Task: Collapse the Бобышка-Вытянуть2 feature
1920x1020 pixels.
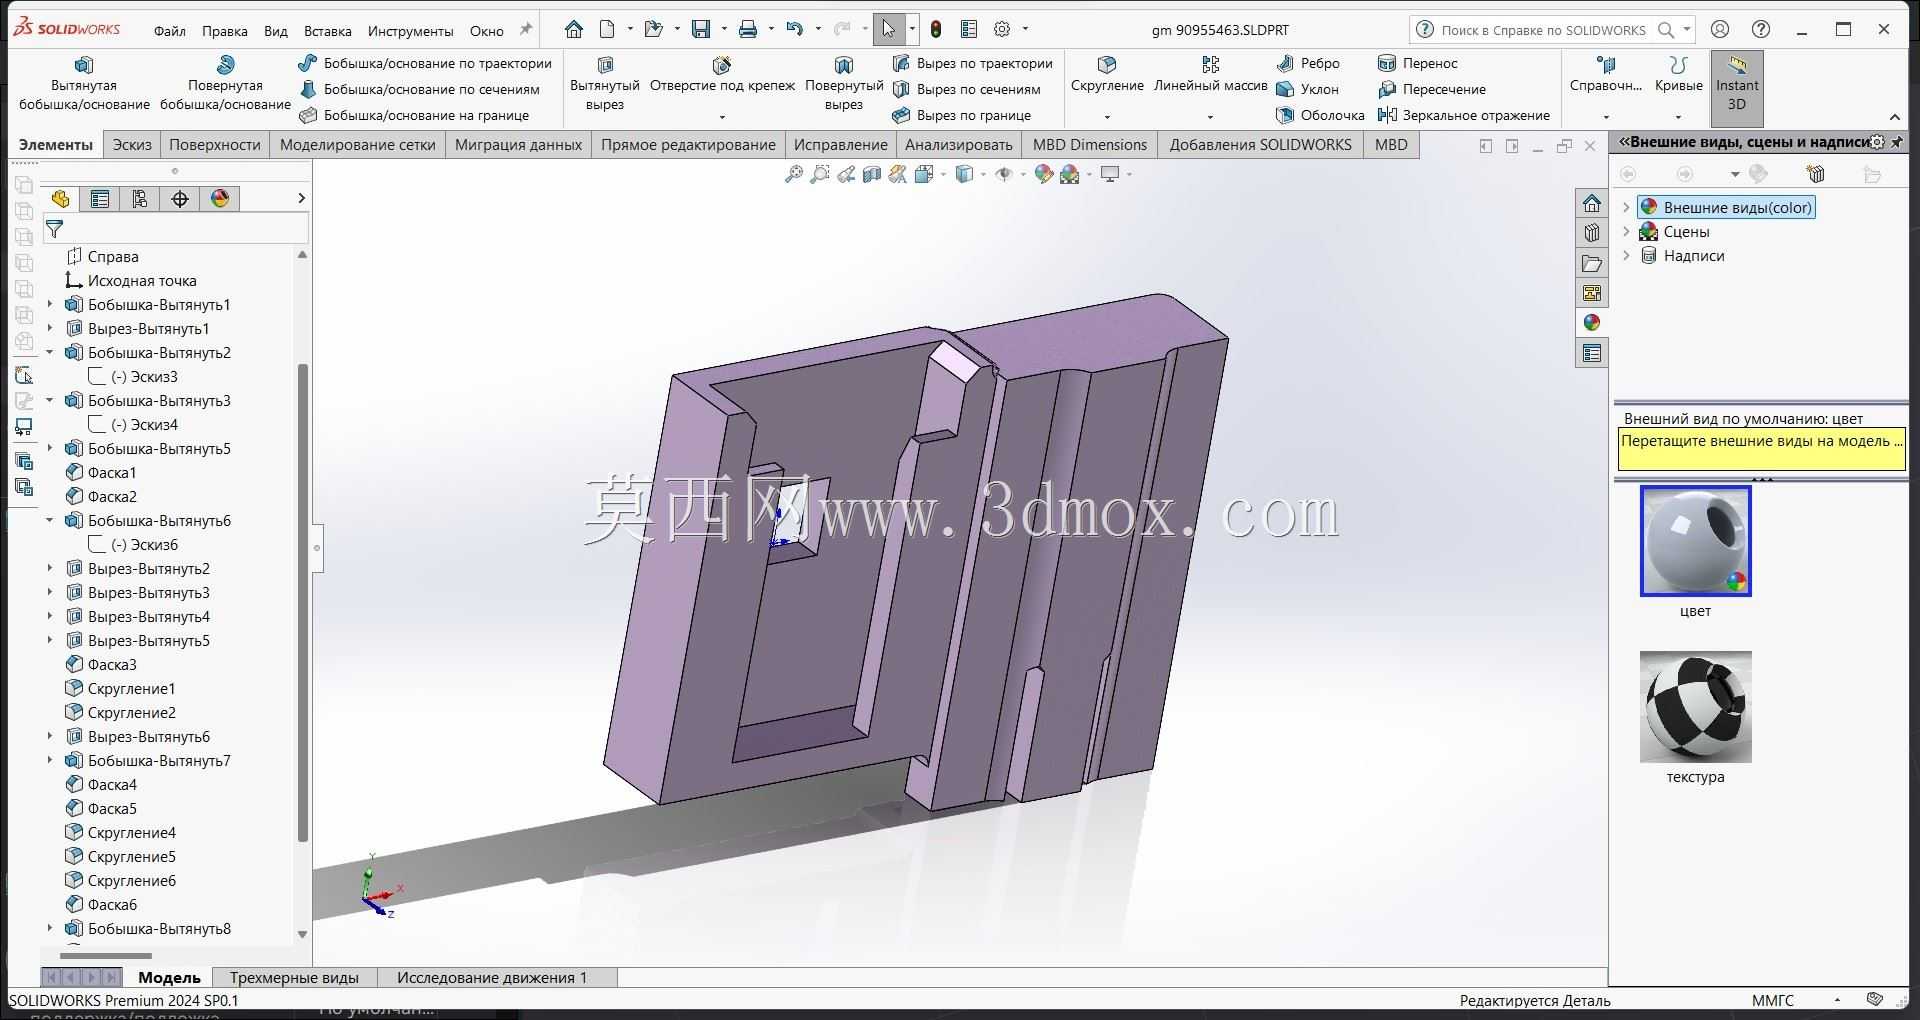Action: 50,352
